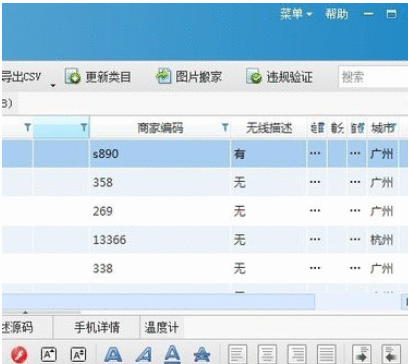Click the 无 cell in row 13366
This screenshot has height=364, width=408.
(x=268, y=240)
